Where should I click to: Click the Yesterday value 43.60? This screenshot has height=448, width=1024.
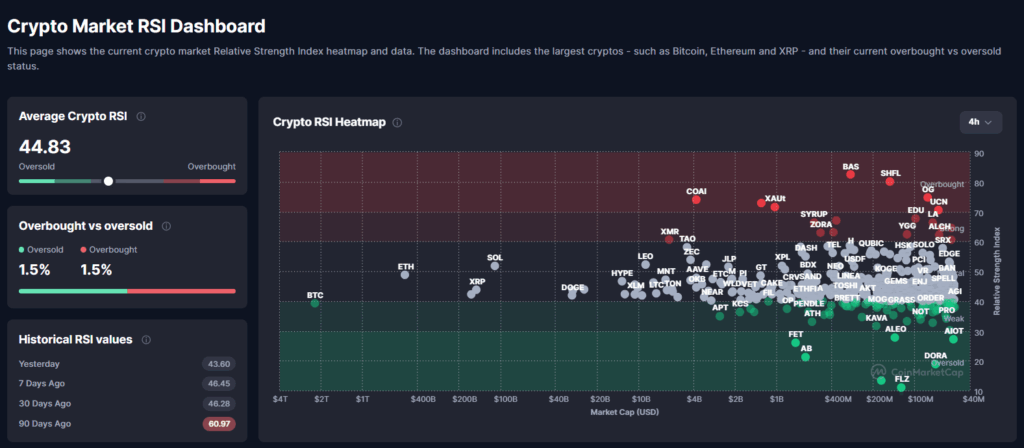pos(219,364)
